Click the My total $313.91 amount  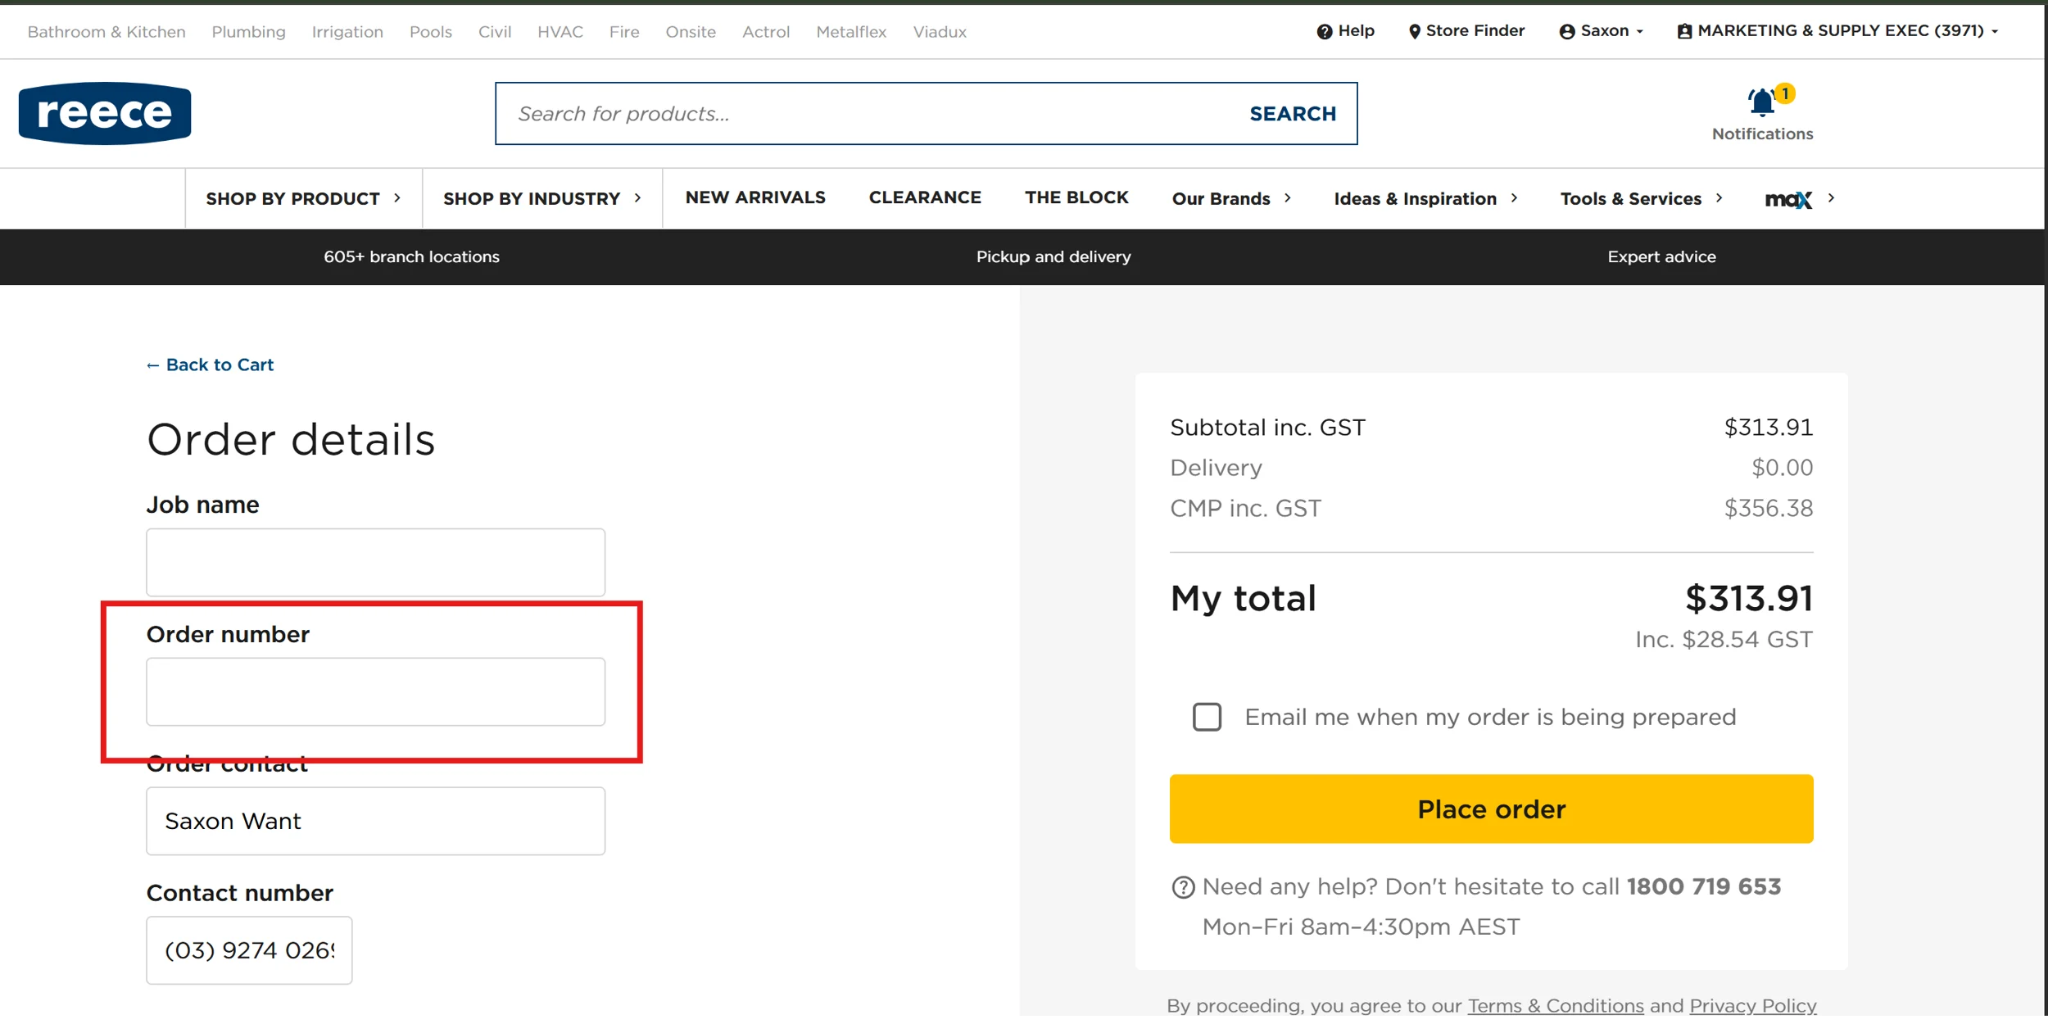[x=1748, y=598]
